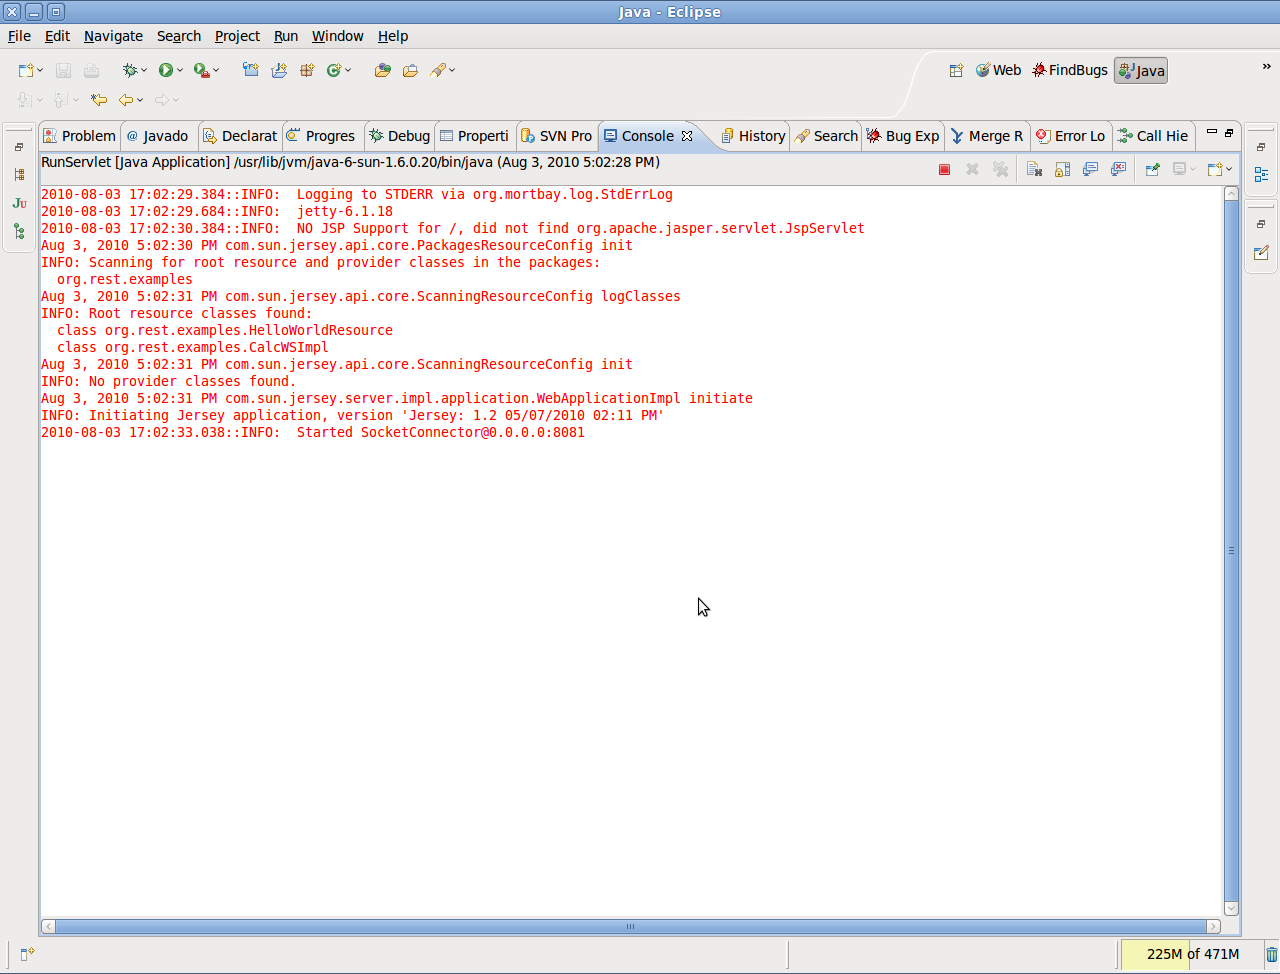Restore the left fast view stack
The width and height of the screenshot is (1280, 974).
tap(19, 147)
